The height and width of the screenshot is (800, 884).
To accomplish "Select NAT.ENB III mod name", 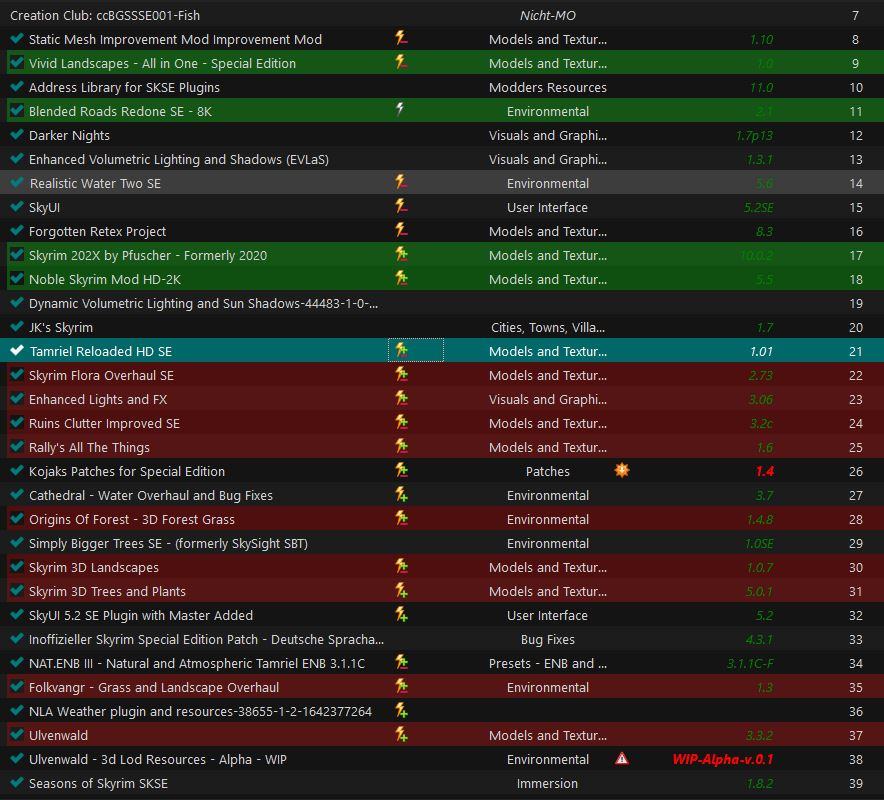I will click(197, 664).
